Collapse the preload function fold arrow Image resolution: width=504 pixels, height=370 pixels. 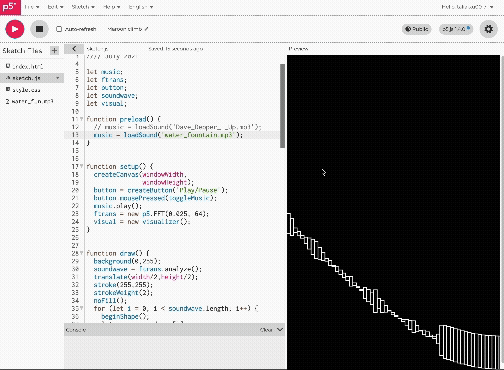point(81,119)
